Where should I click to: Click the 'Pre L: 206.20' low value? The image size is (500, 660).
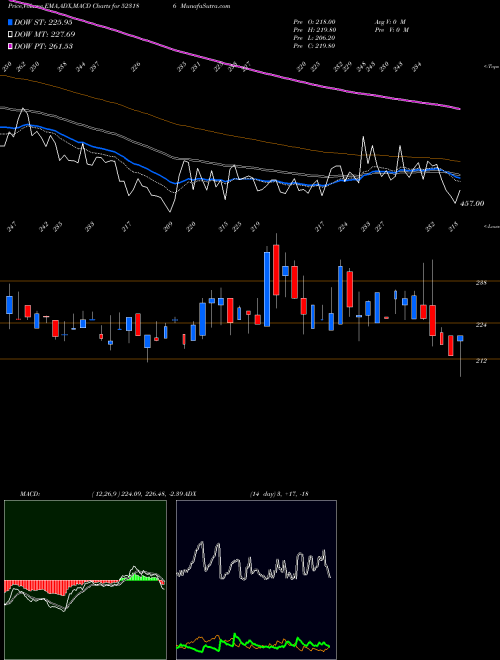(314, 38)
